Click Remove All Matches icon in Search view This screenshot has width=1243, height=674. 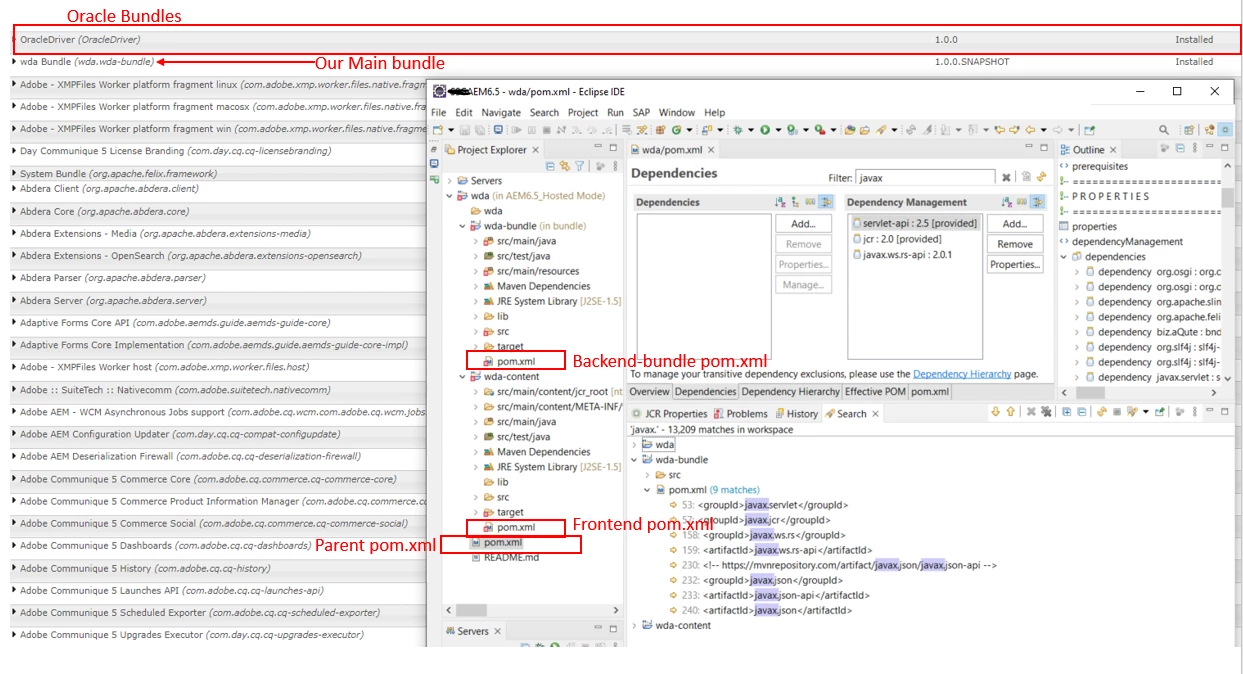tap(1046, 412)
